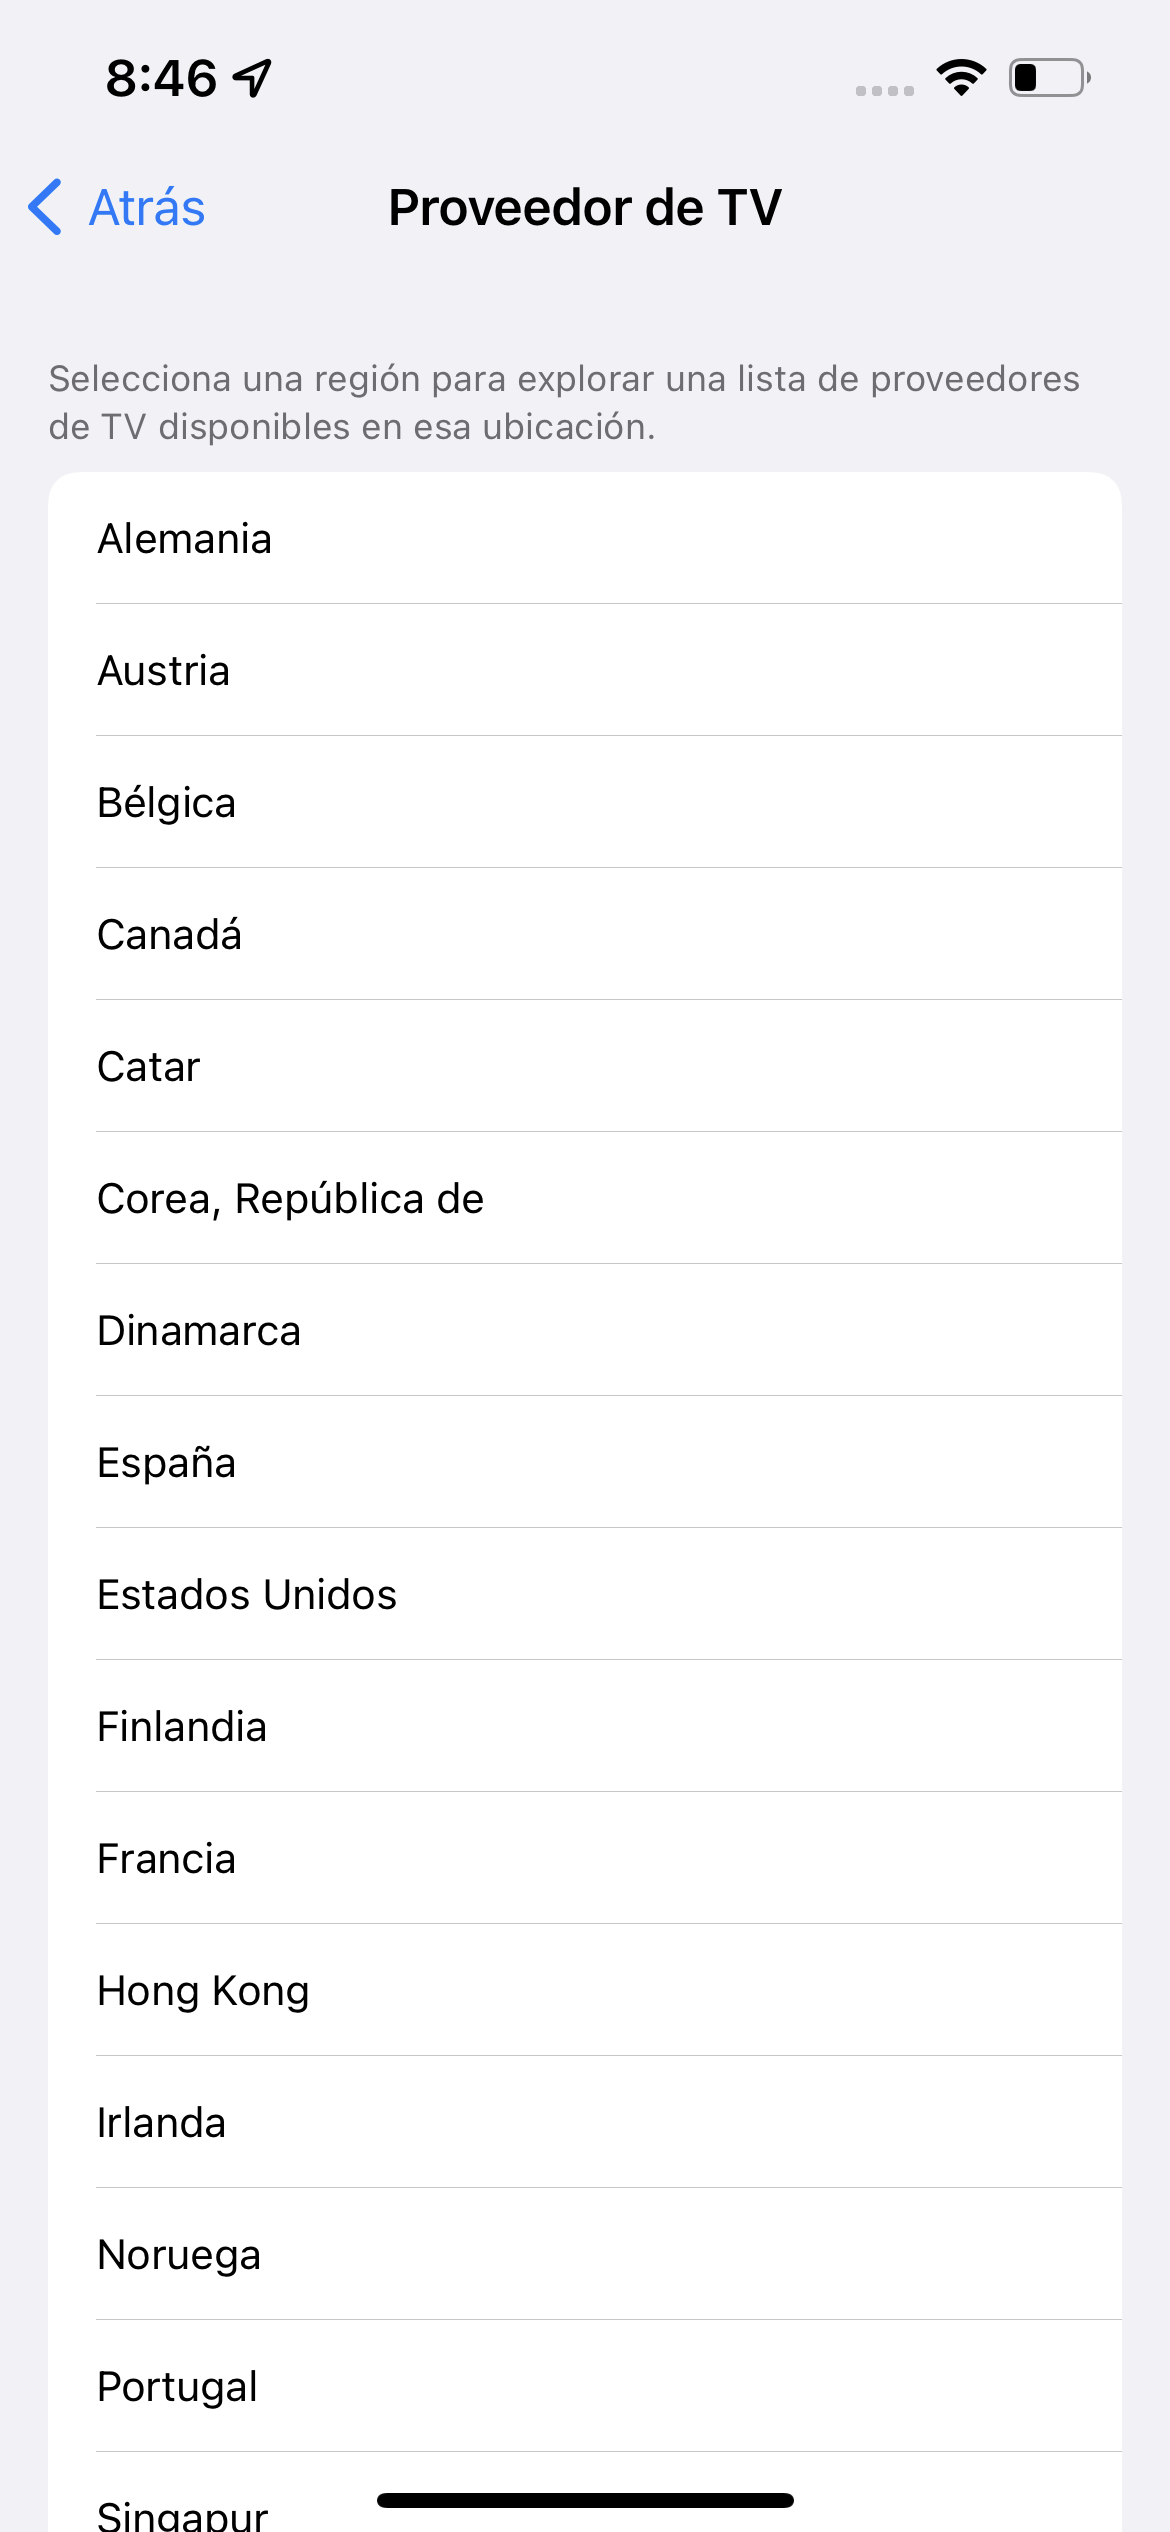Image resolution: width=1170 pixels, height=2532 pixels.
Task: Select Alemania from the region list
Action: click(585, 539)
